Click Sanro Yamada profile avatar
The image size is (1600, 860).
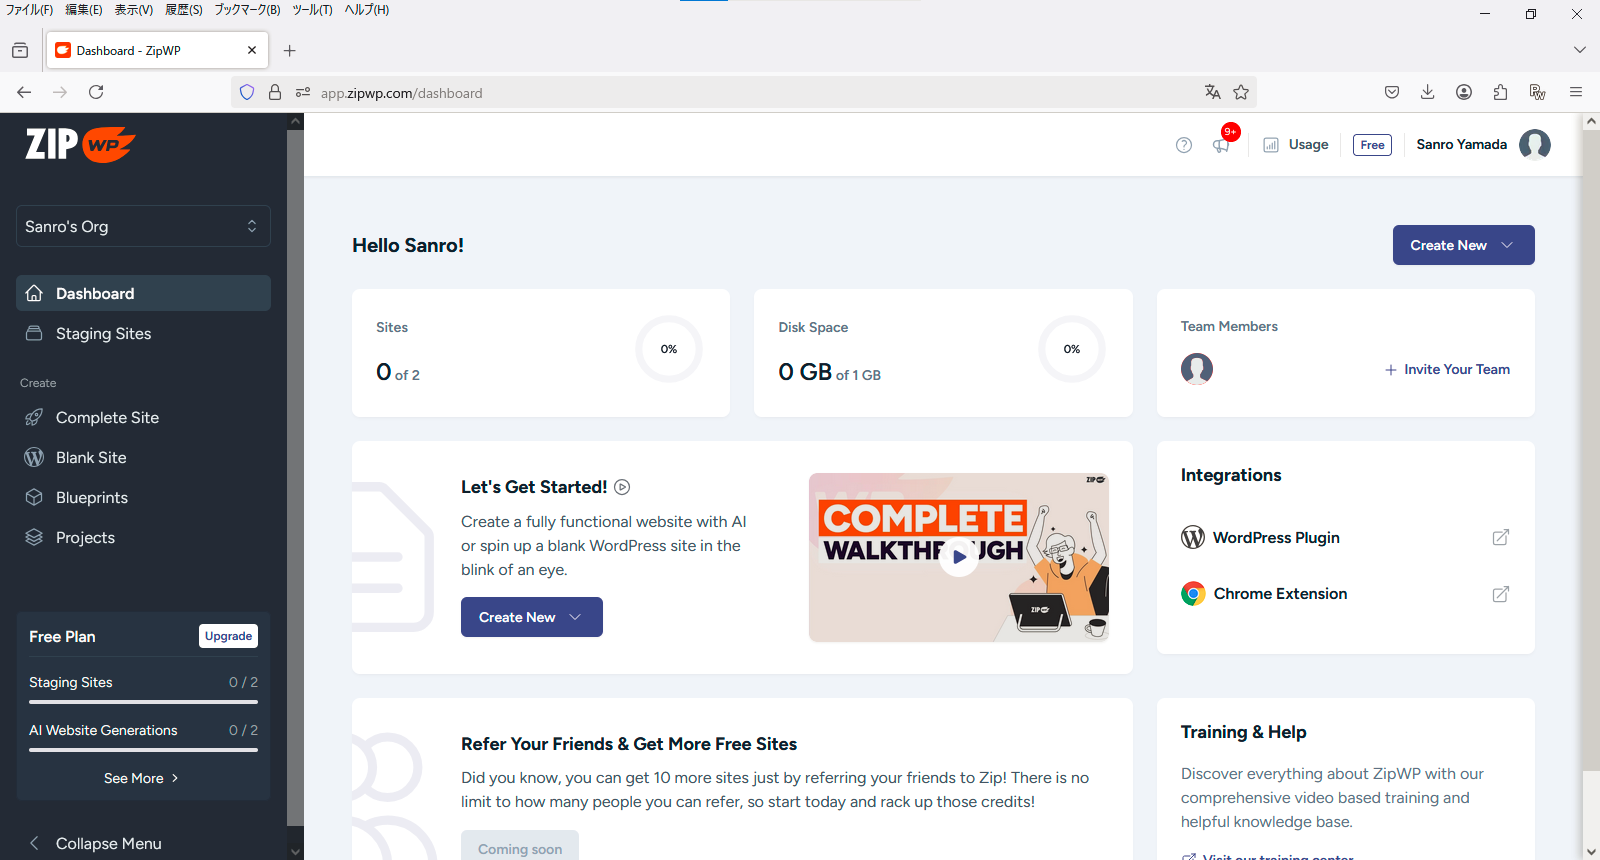(1534, 145)
